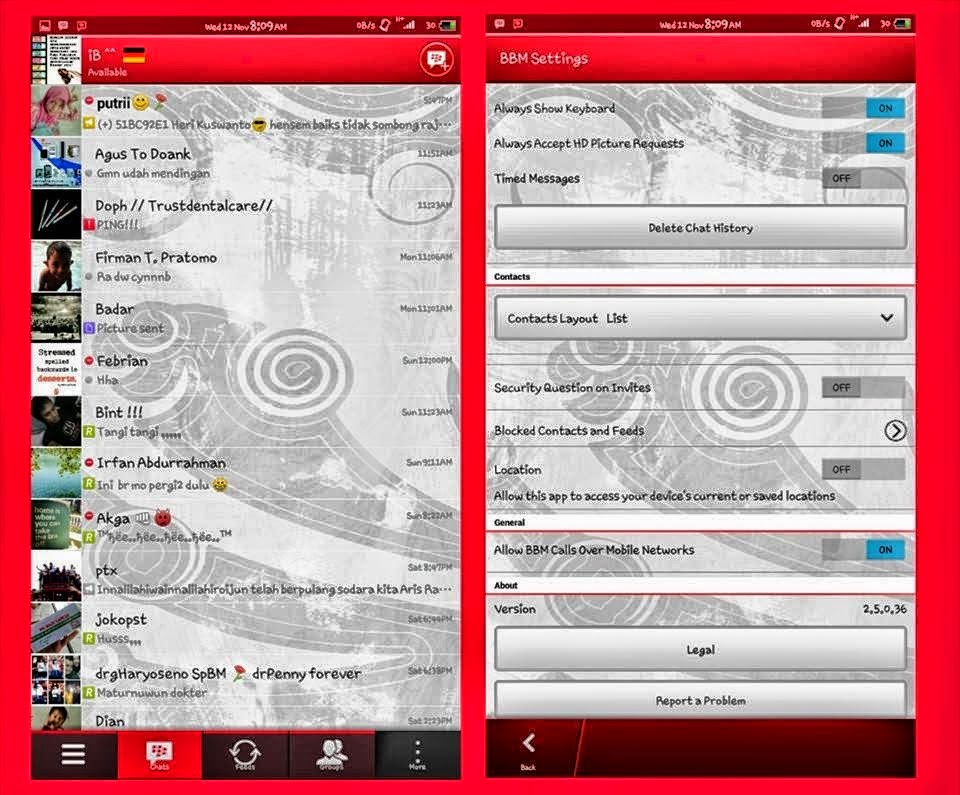Tap the clock in the right status bar
Screen dimensions: 960x795
[x=722, y=24]
